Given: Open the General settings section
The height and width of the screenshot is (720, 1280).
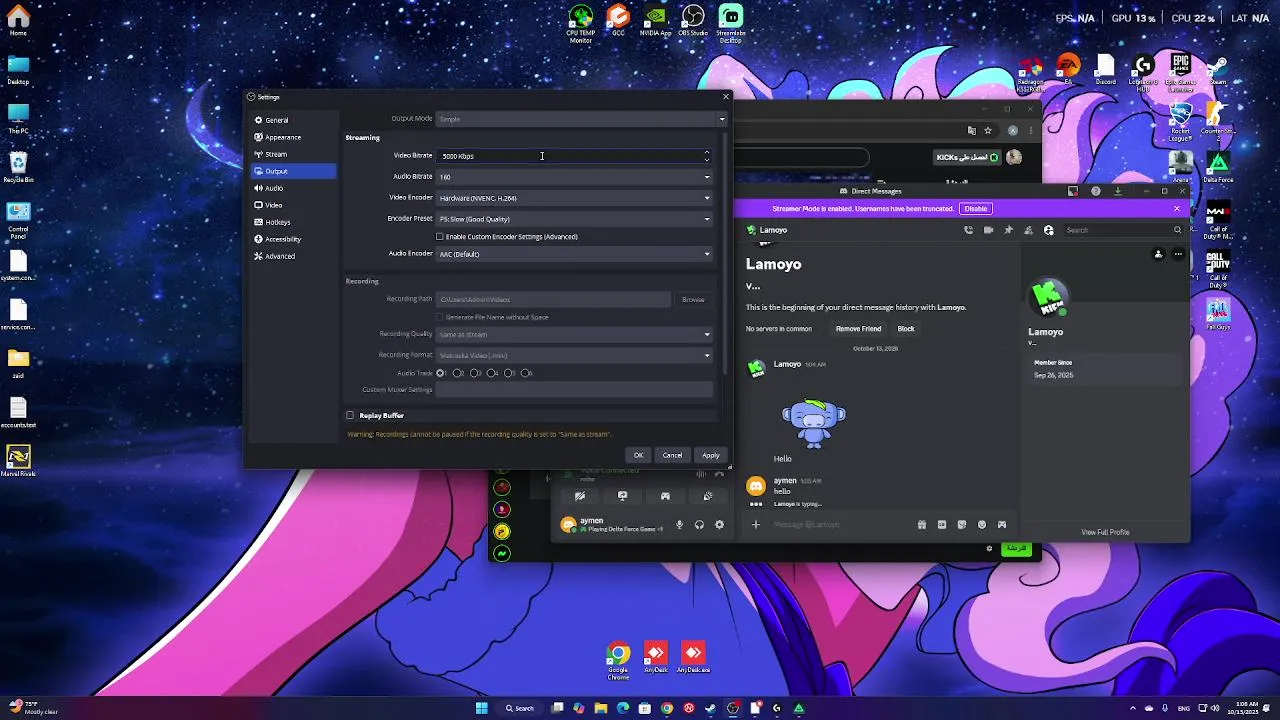Looking at the screenshot, I should (293, 120).
